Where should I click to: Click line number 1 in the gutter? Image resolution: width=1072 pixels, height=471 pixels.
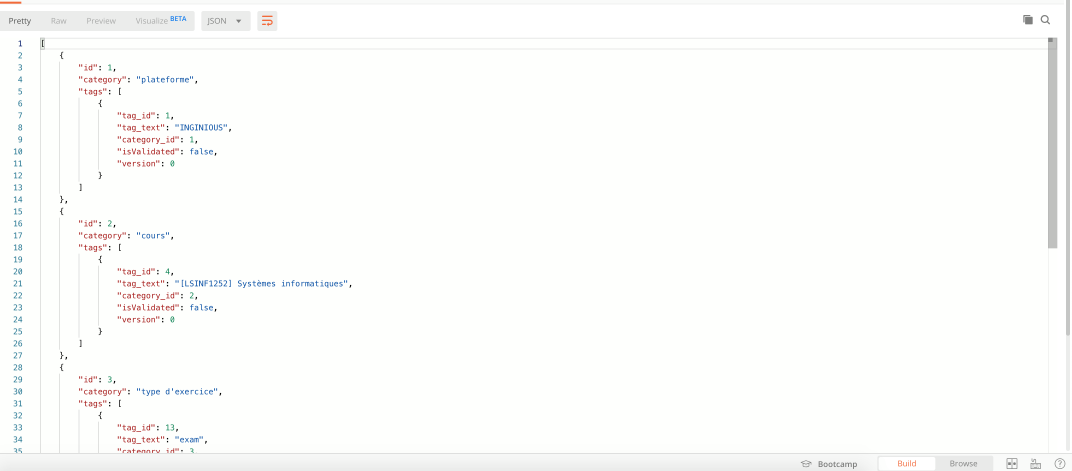(x=20, y=44)
